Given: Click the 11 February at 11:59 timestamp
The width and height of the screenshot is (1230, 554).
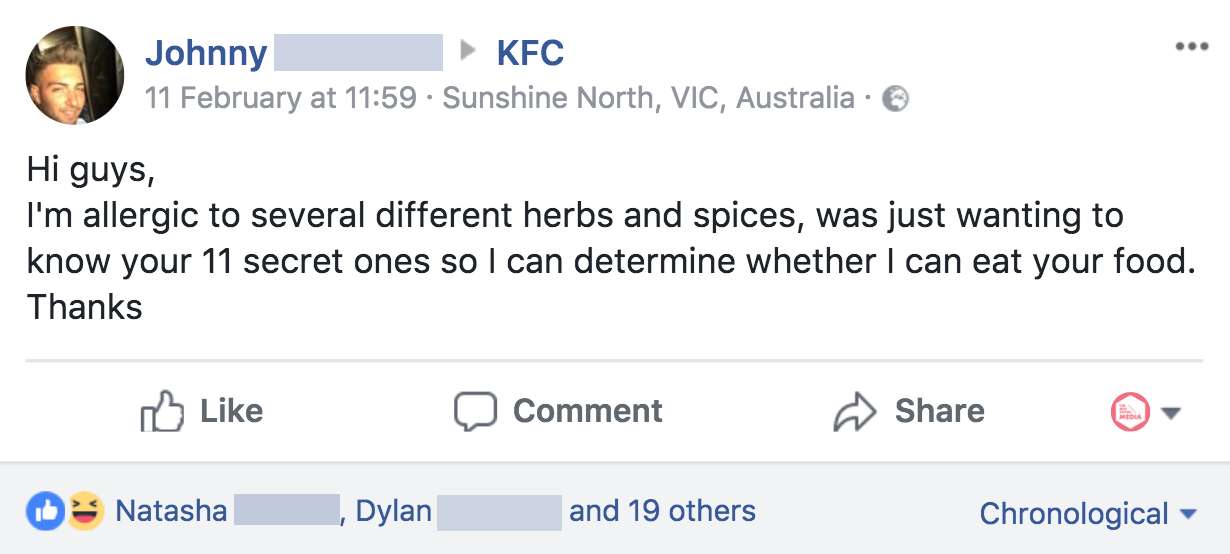Looking at the screenshot, I should (280, 99).
